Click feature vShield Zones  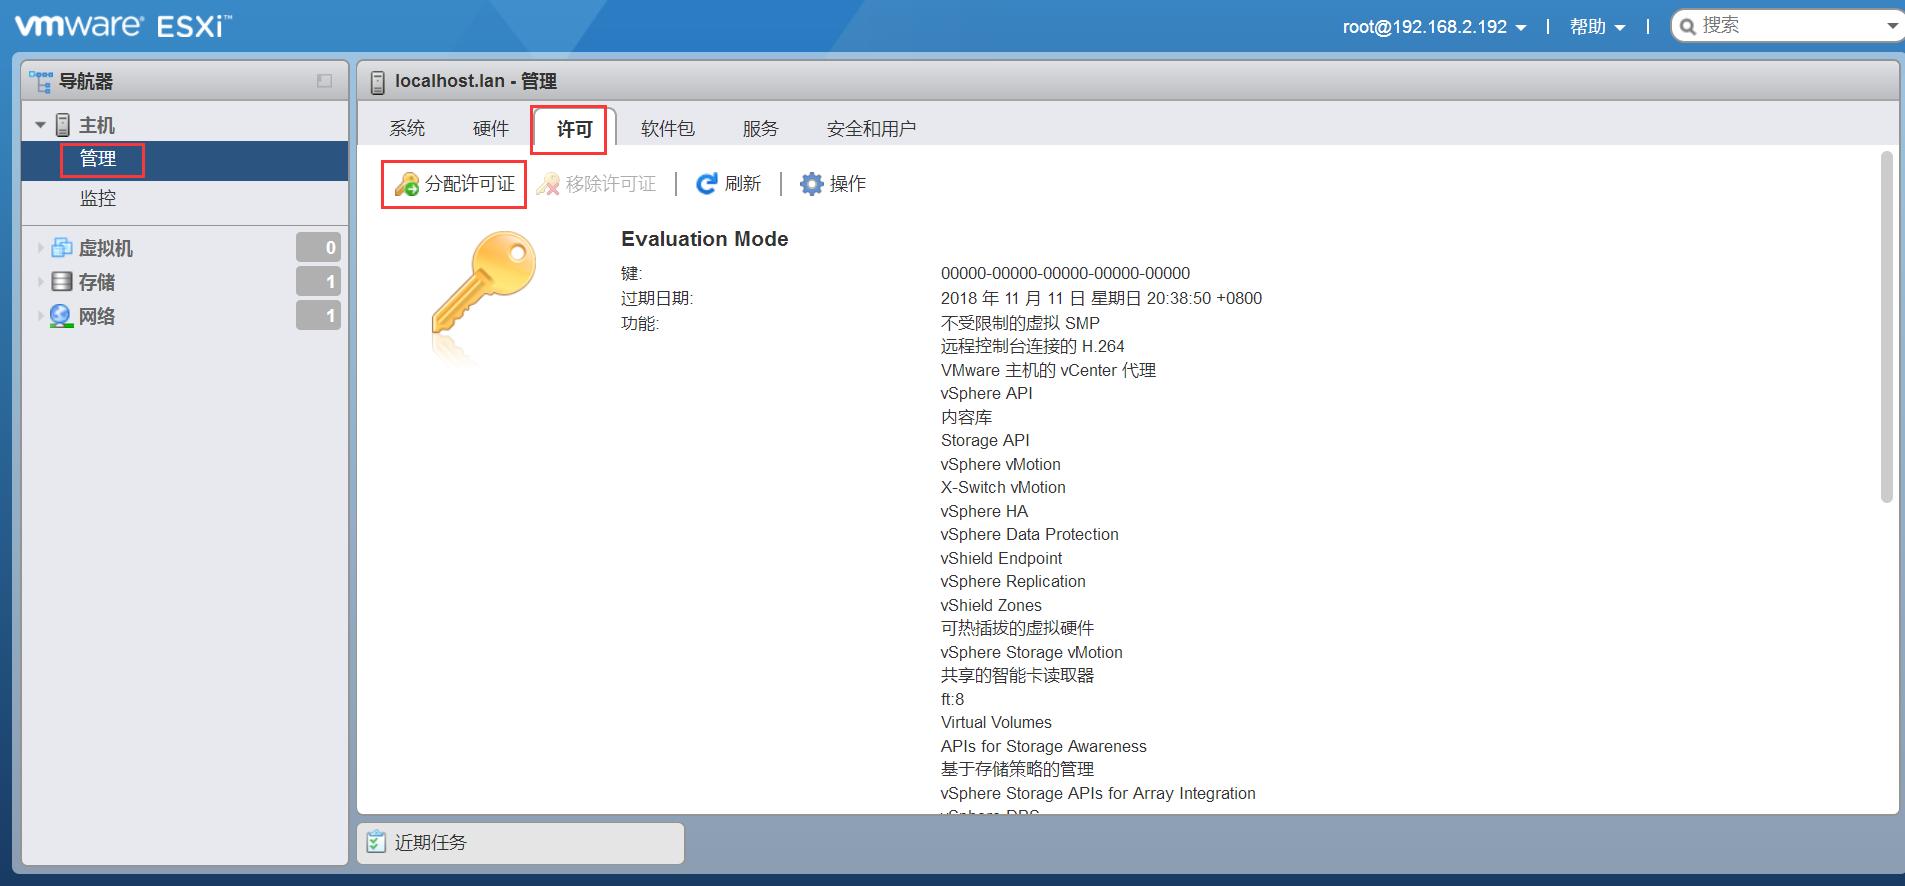[x=991, y=605]
